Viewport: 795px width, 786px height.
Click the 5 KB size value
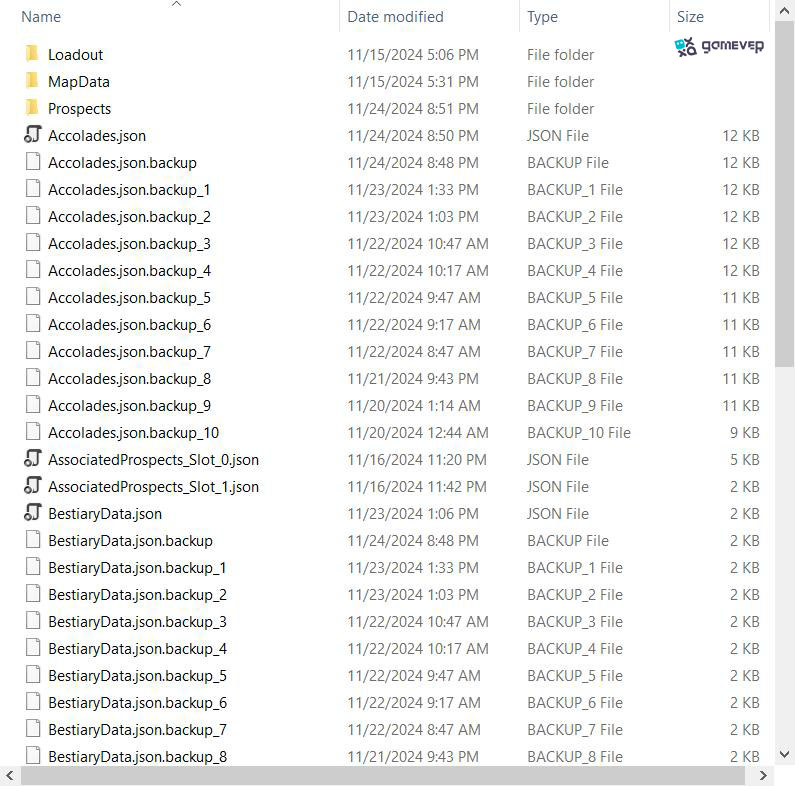click(x=744, y=459)
